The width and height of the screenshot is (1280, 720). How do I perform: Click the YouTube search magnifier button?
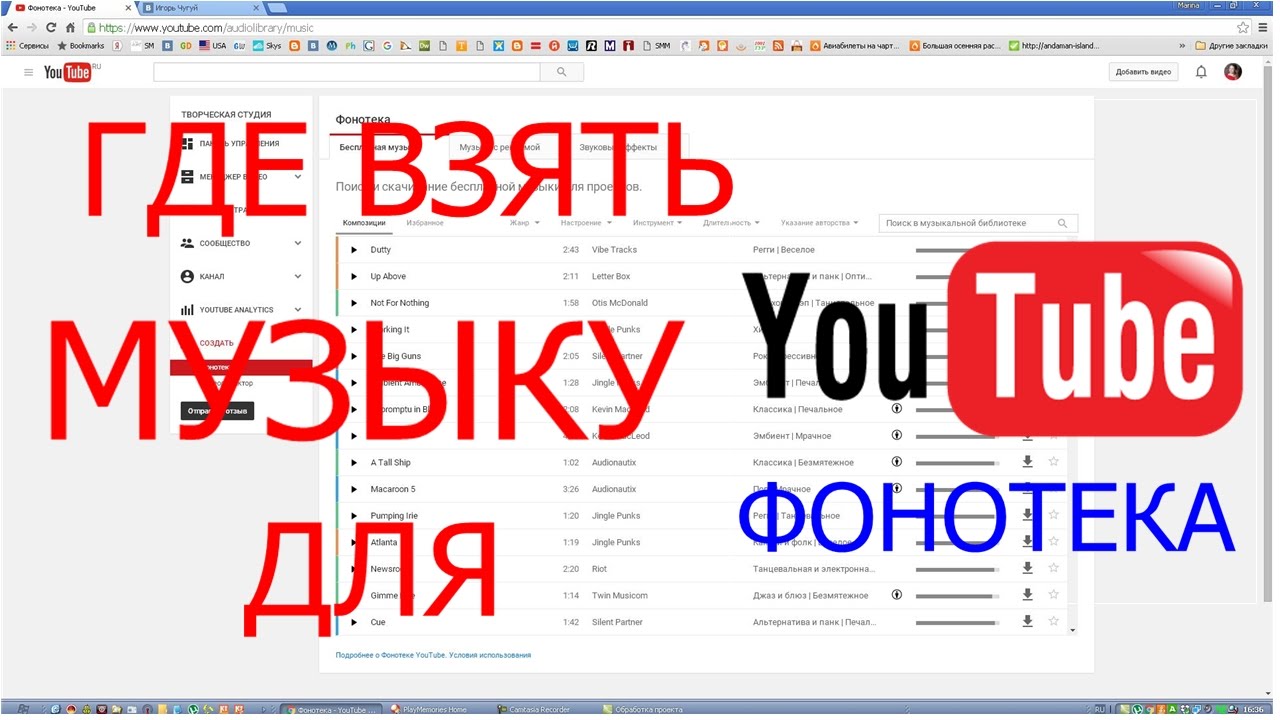click(x=562, y=72)
